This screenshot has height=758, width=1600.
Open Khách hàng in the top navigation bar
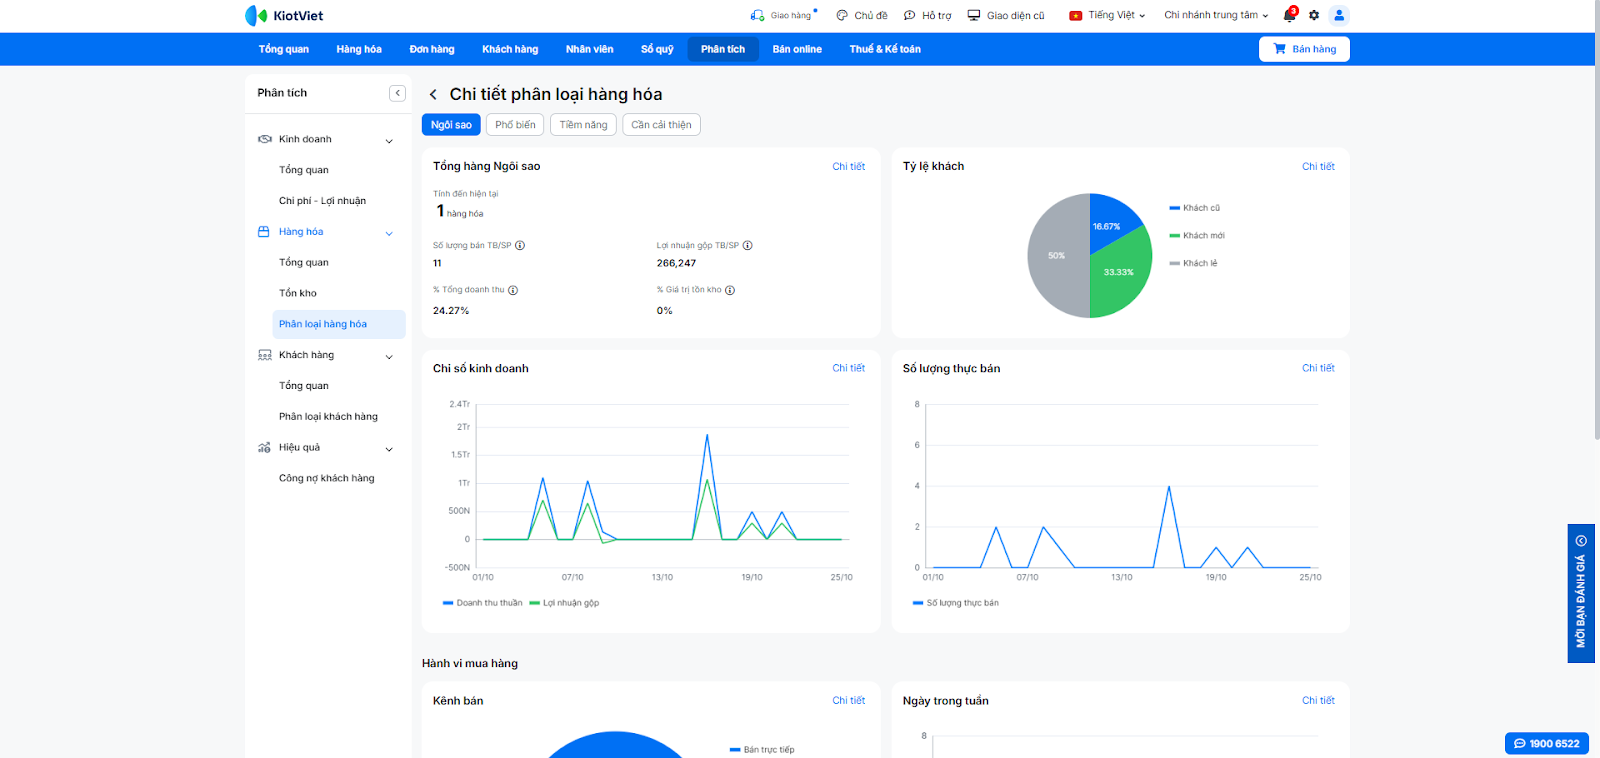tap(510, 49)
